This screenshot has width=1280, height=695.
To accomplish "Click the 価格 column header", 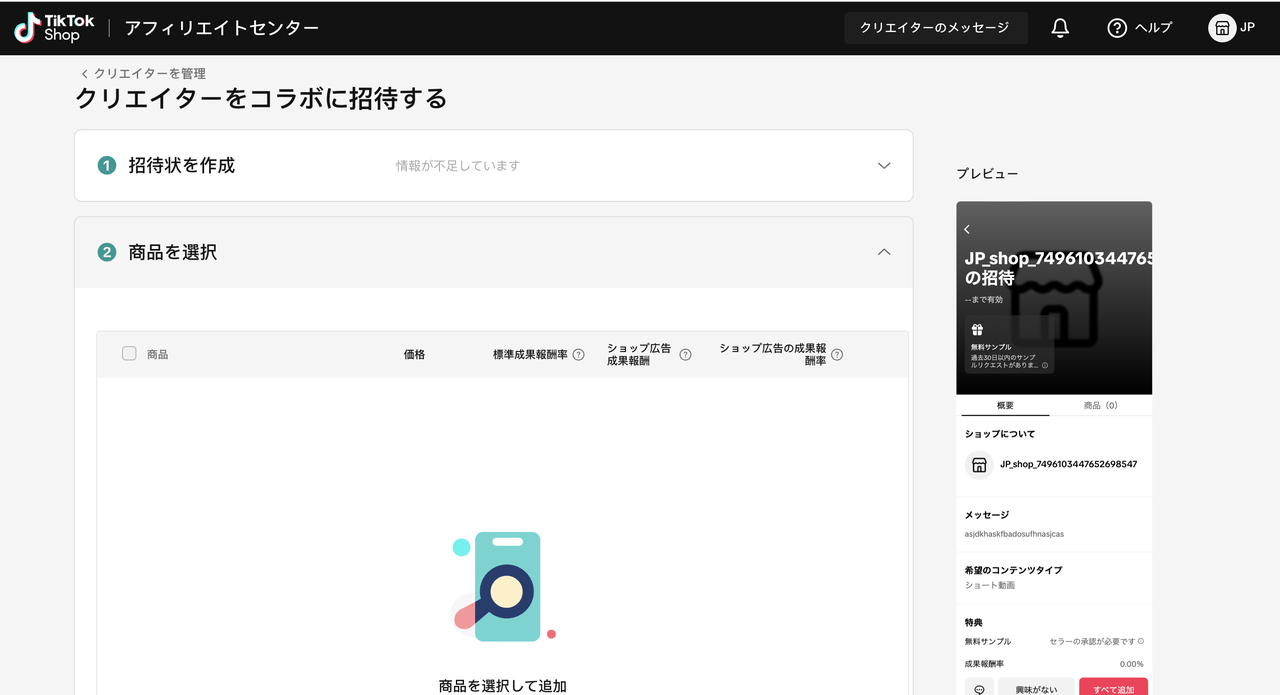I will (x=414, y=354).
